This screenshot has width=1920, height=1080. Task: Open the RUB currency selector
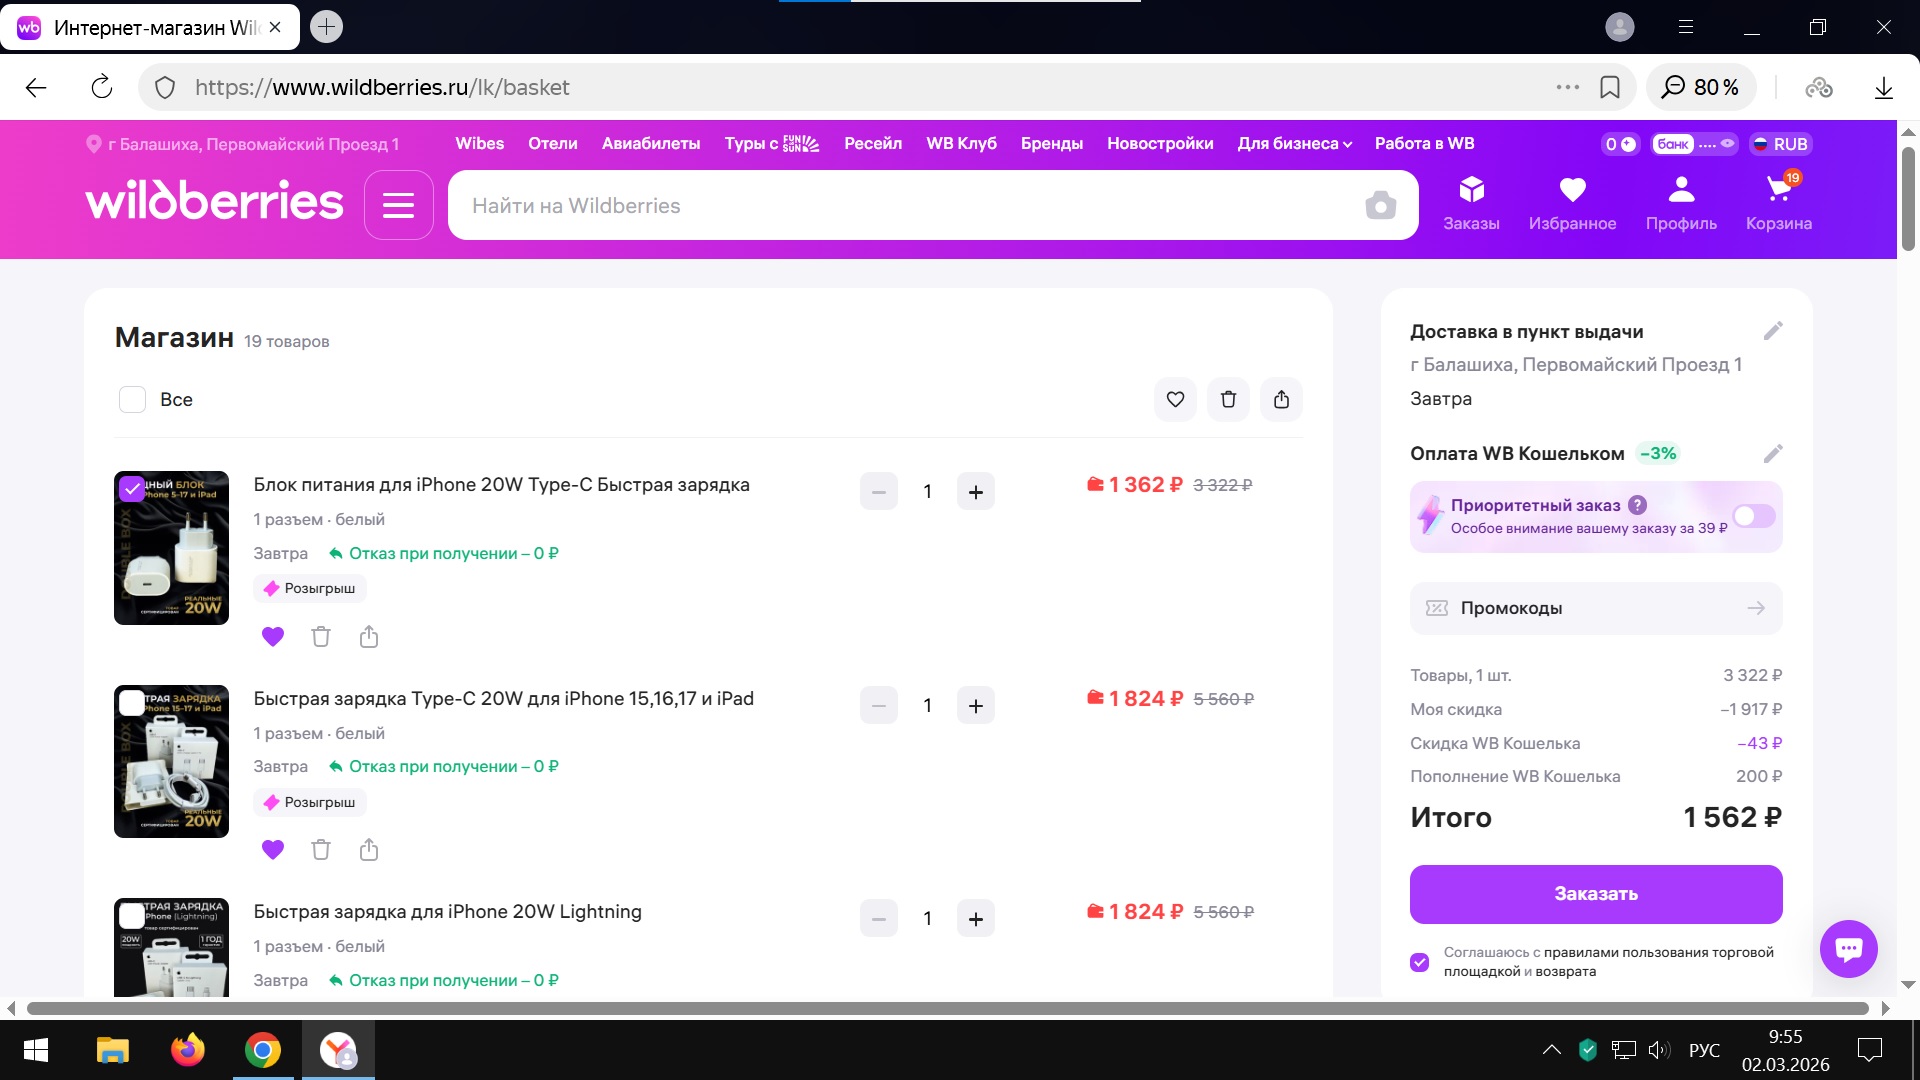pyautogui.click(x=1780, y=144)
